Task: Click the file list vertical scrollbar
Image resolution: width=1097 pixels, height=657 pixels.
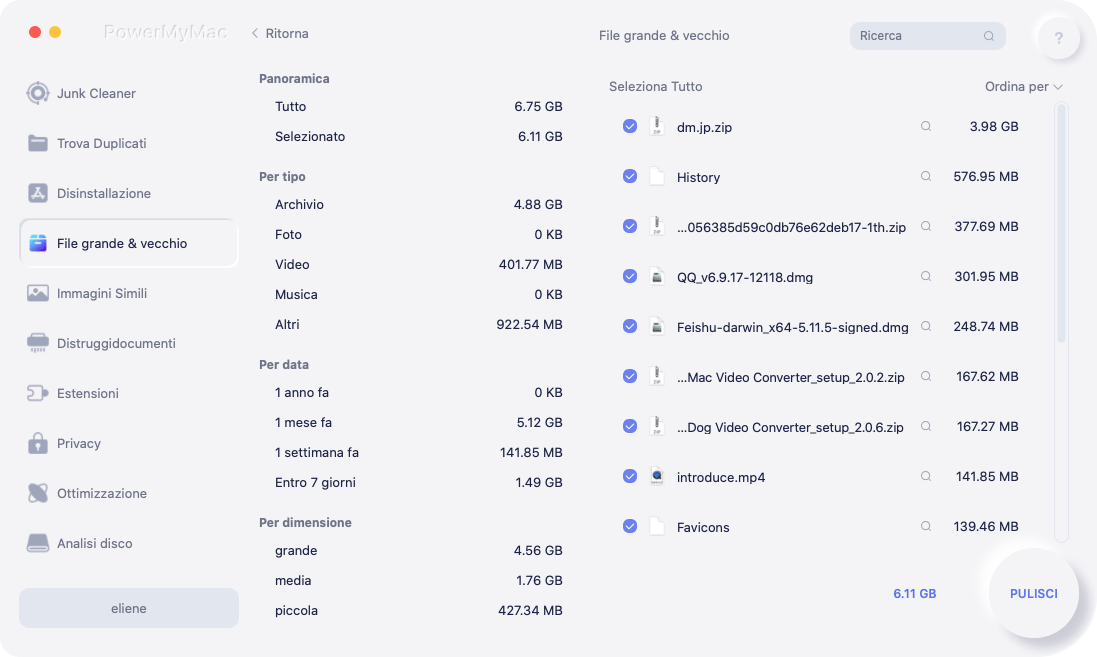Action: (x=1061, y=222)
